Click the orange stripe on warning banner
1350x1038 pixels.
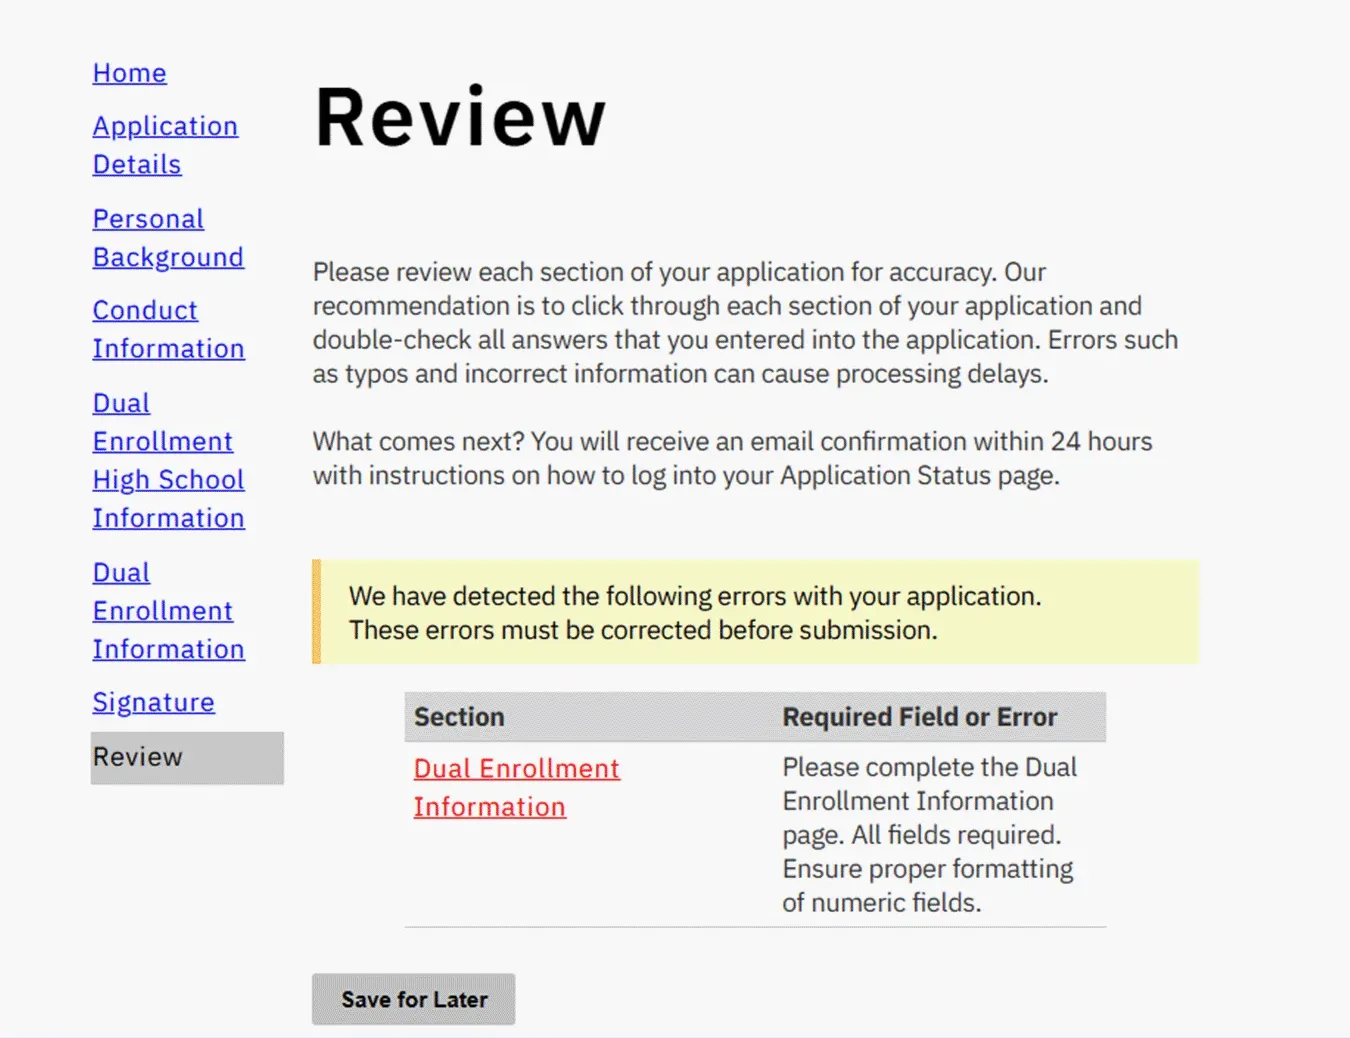316,612
